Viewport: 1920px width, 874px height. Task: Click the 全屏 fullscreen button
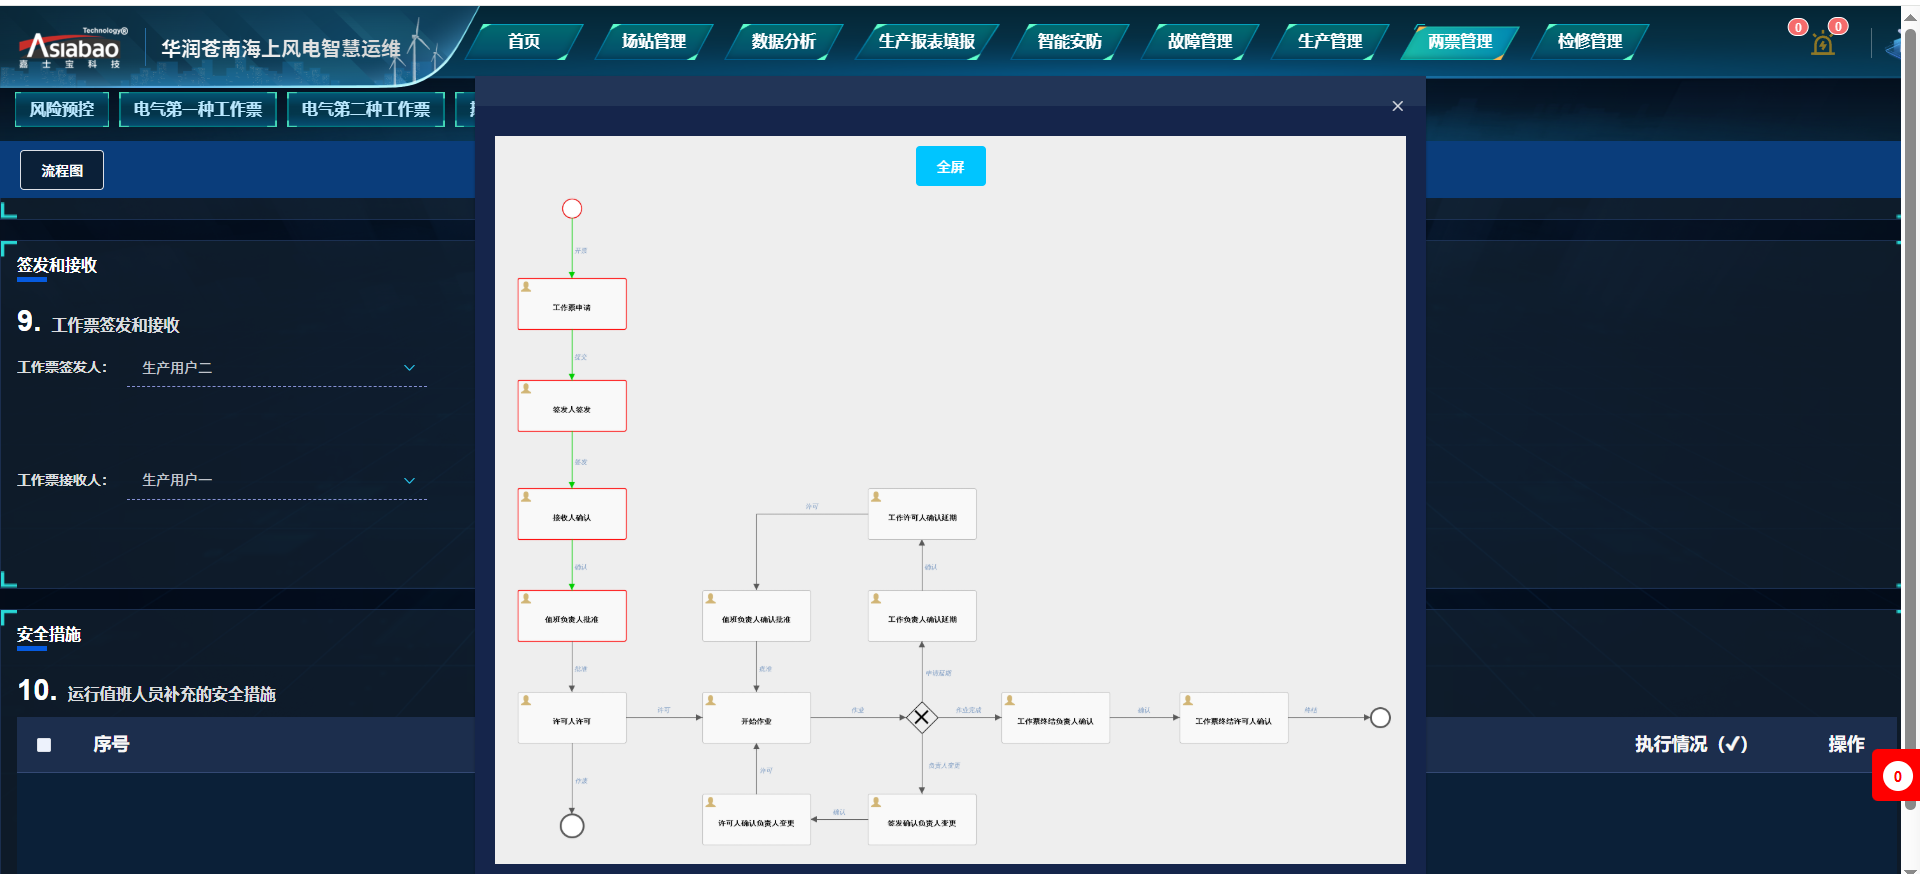click(x=950, y=166)
